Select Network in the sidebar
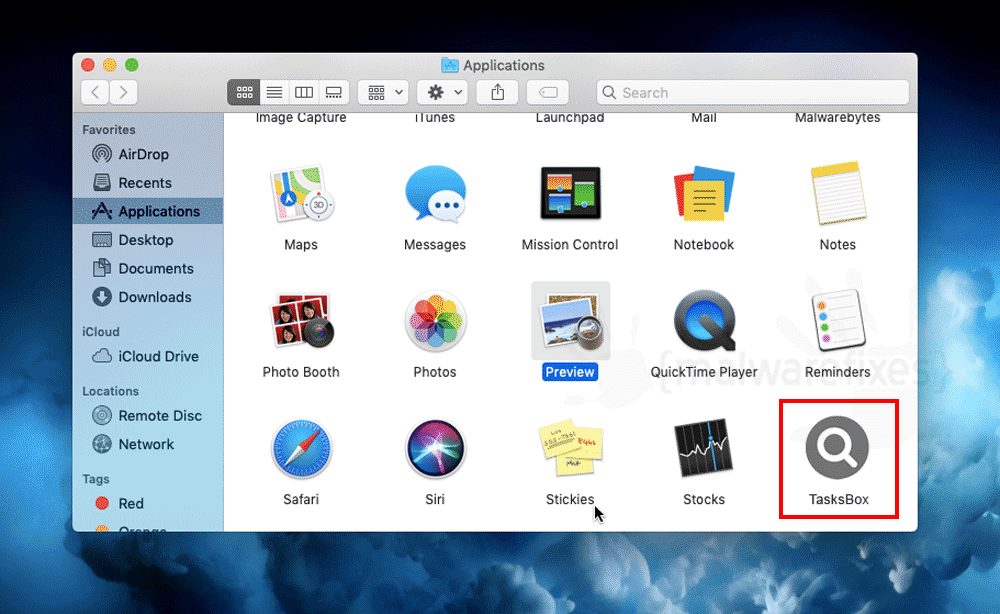Image resolution: width=1000 pixels, height=614 pixels. [x=148, y=444]
